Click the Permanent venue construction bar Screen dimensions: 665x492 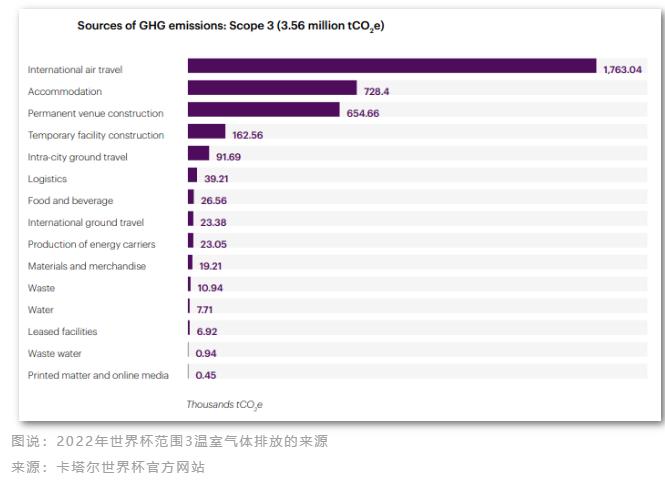[263, 110]
